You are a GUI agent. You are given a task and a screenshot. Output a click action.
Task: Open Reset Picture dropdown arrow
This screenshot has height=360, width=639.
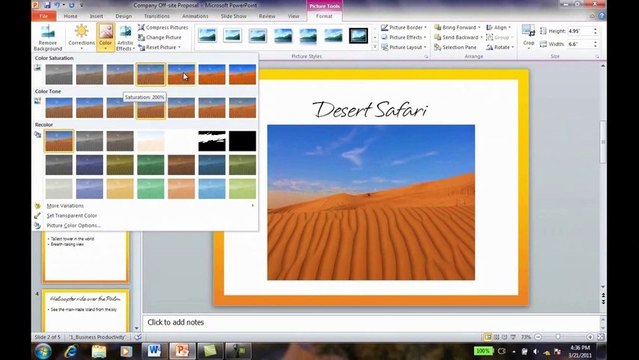pyautogui.click(x=179, y=47)
